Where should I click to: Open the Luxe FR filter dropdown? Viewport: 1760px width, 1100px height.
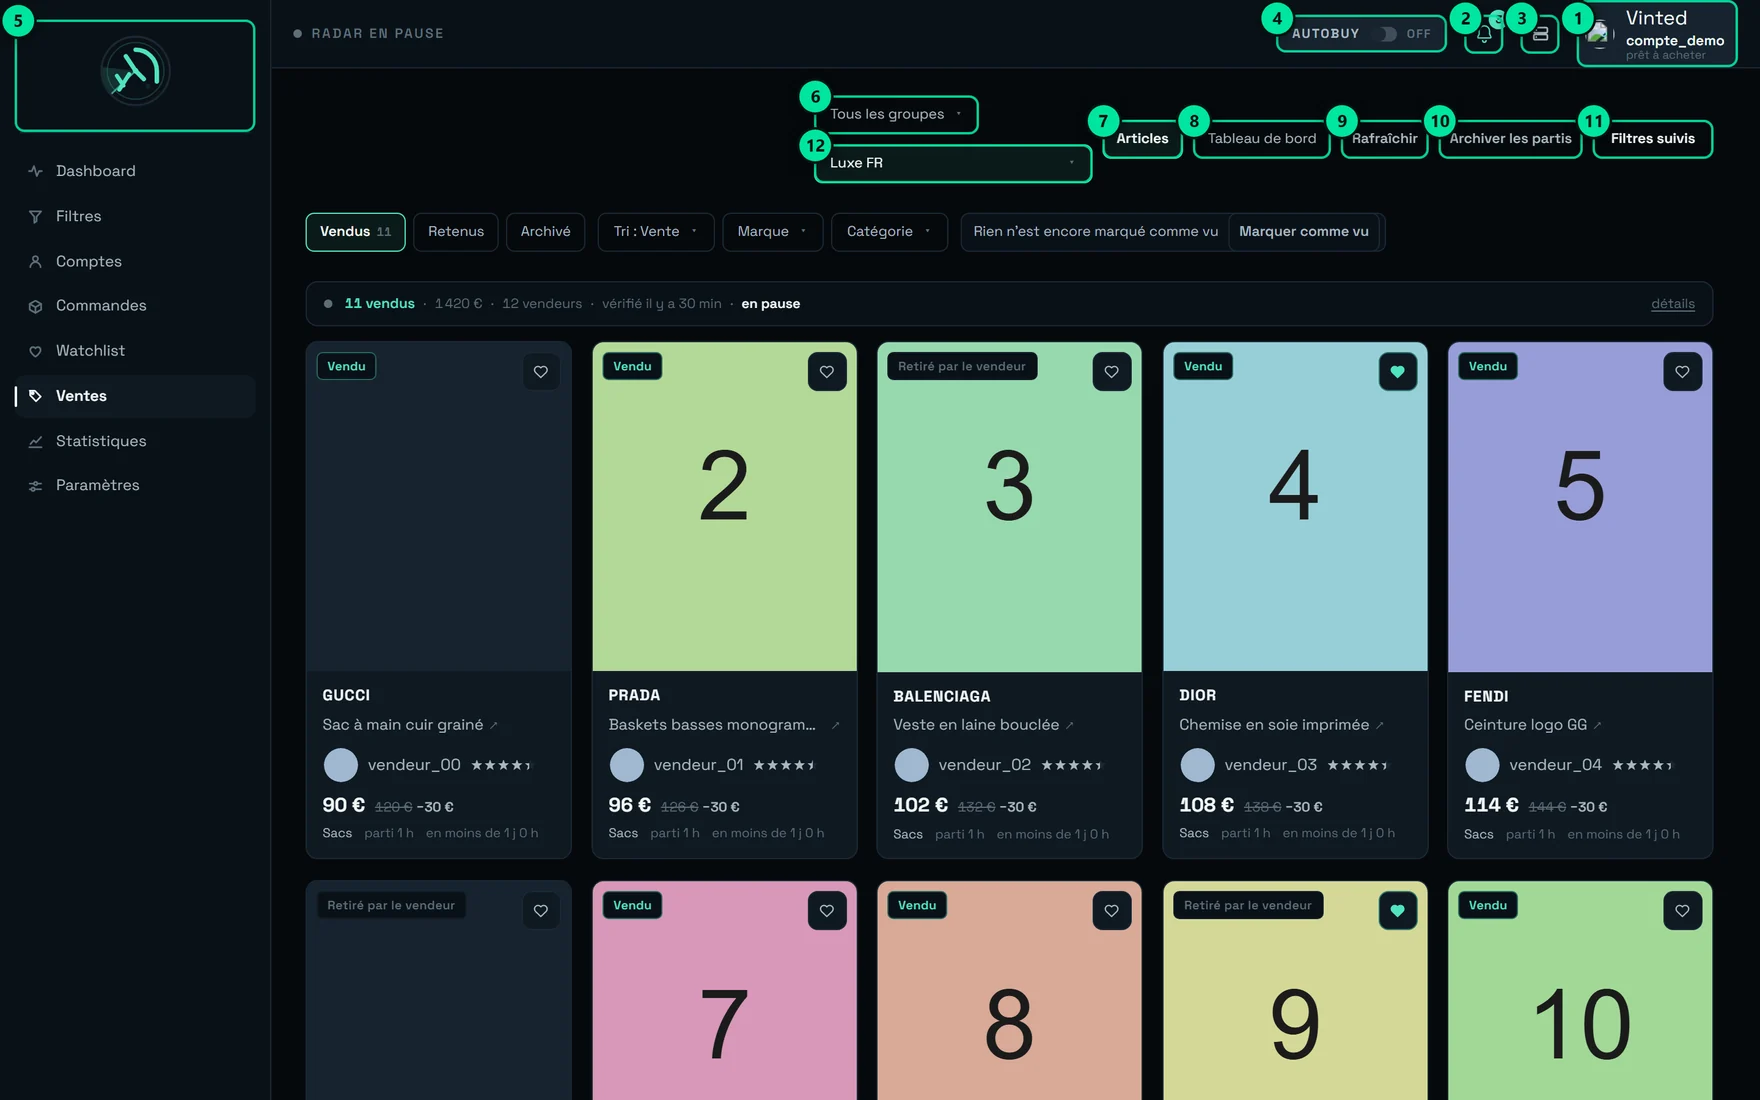click(x=953, y=163)
